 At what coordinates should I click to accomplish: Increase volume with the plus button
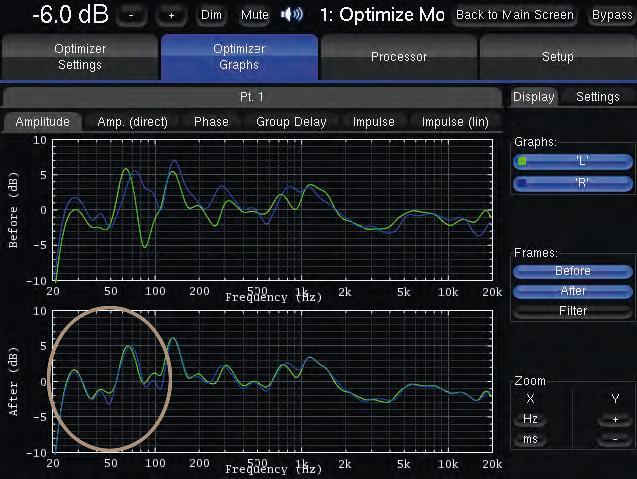[171, 16]
